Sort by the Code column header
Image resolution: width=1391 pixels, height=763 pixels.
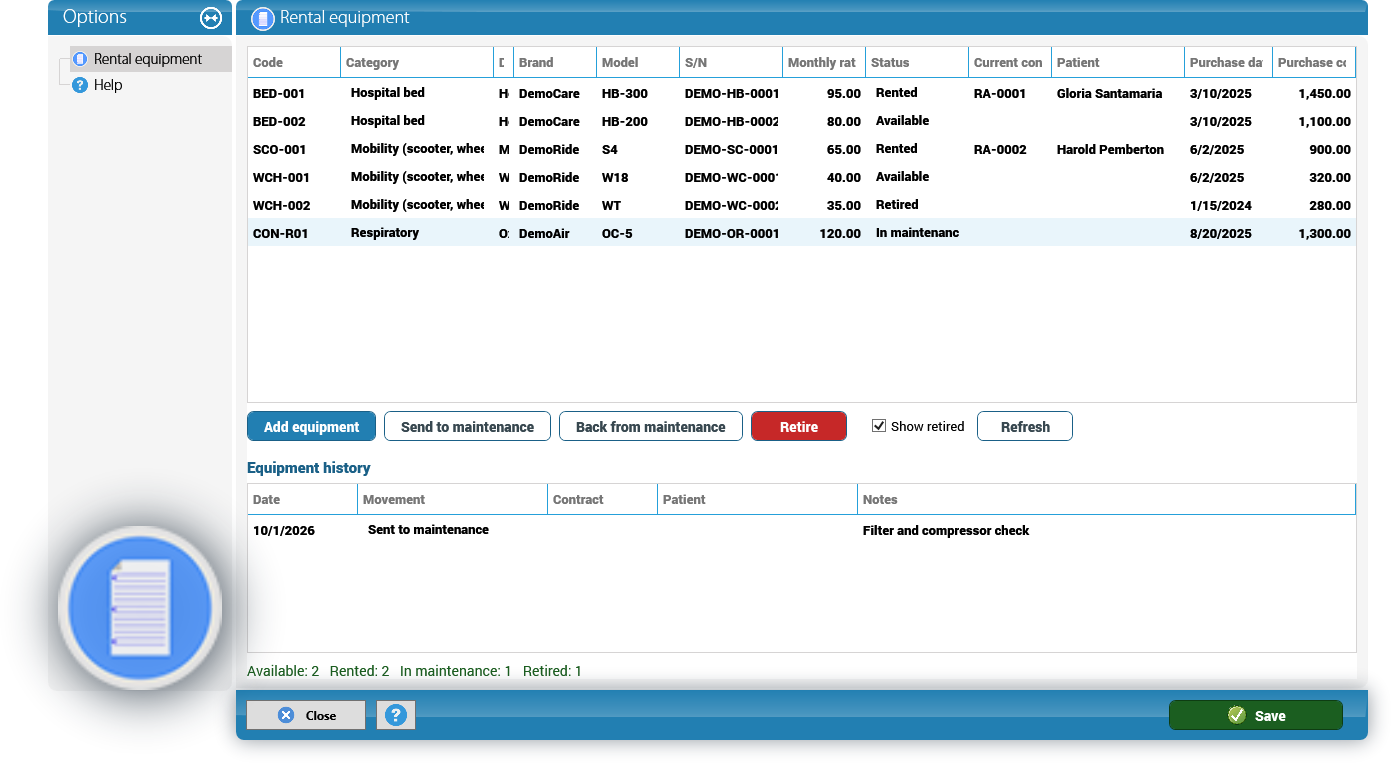(294, 62)
